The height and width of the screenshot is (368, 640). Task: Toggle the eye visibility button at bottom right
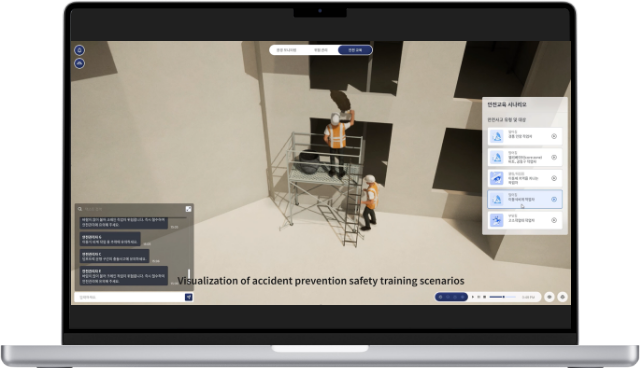(x=549, y=297)
